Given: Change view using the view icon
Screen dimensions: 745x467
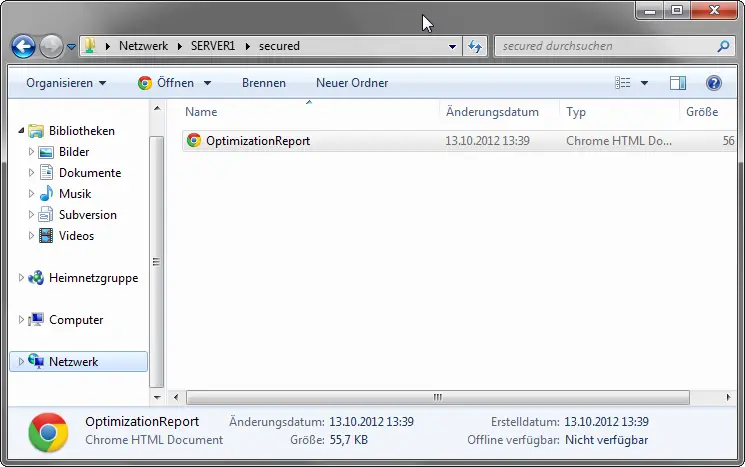Looking at the screenshot, I should click(622, 83).
